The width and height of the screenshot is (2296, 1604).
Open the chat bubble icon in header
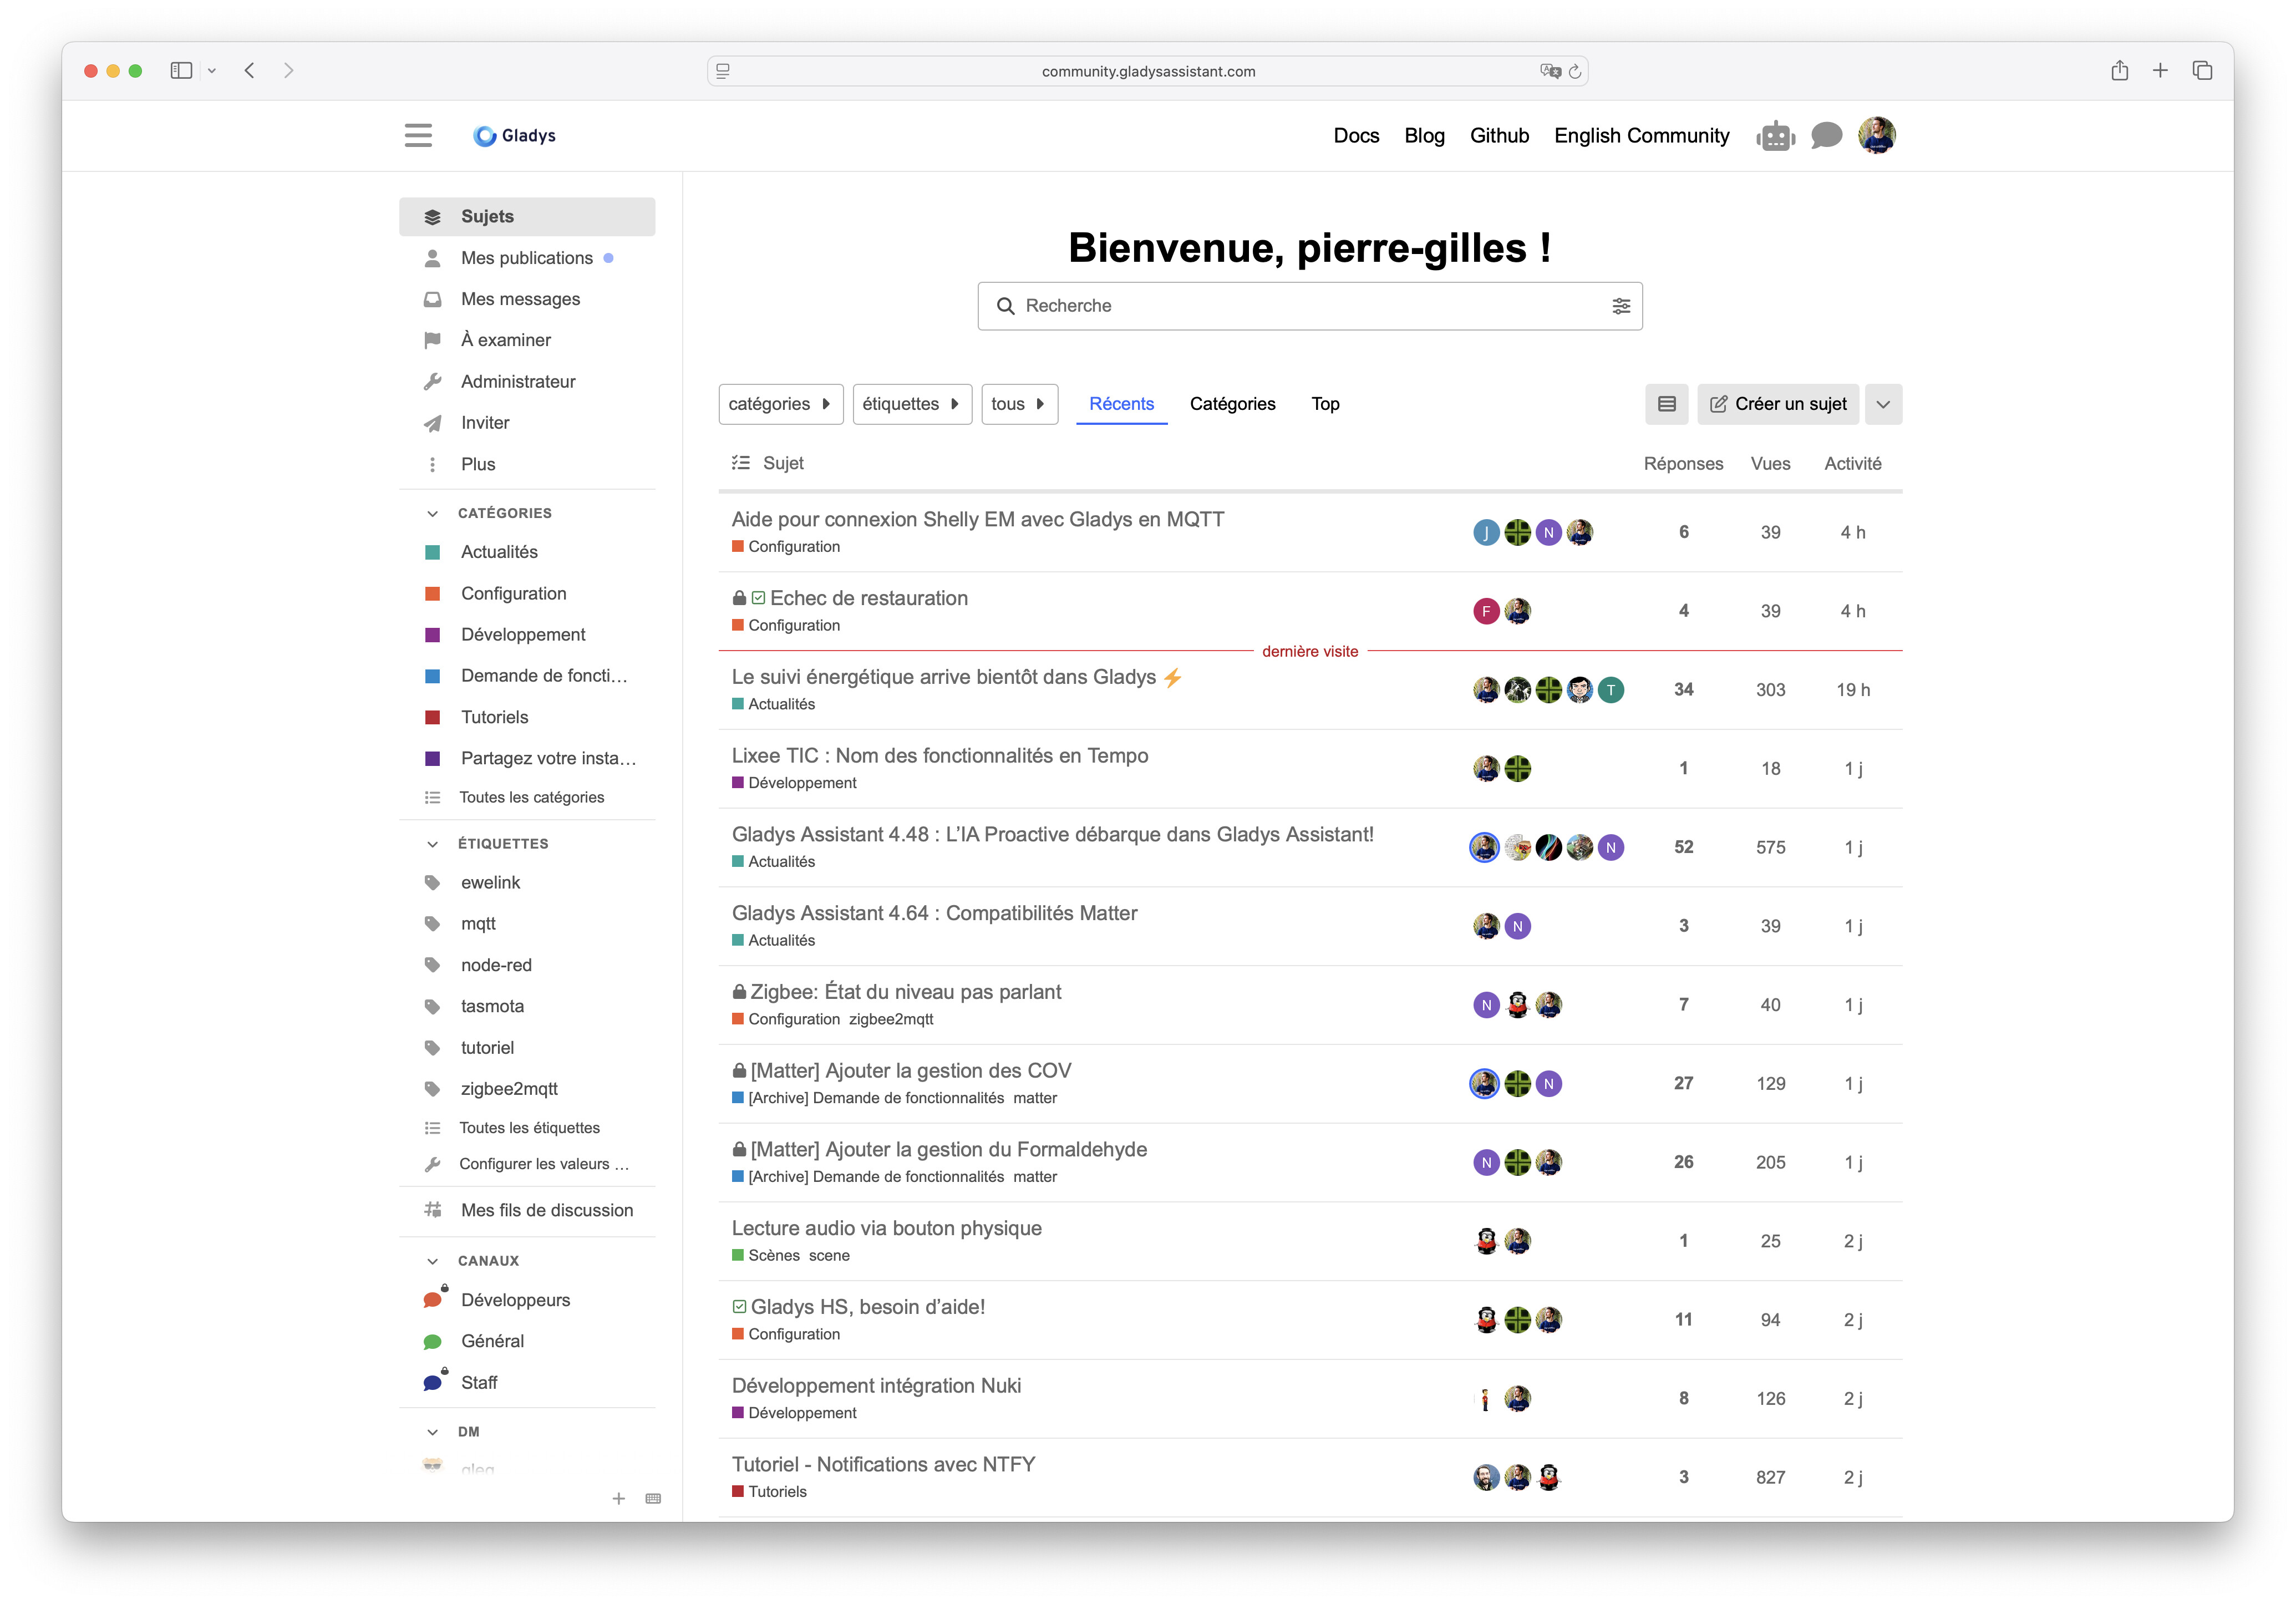coord(1826,135)
